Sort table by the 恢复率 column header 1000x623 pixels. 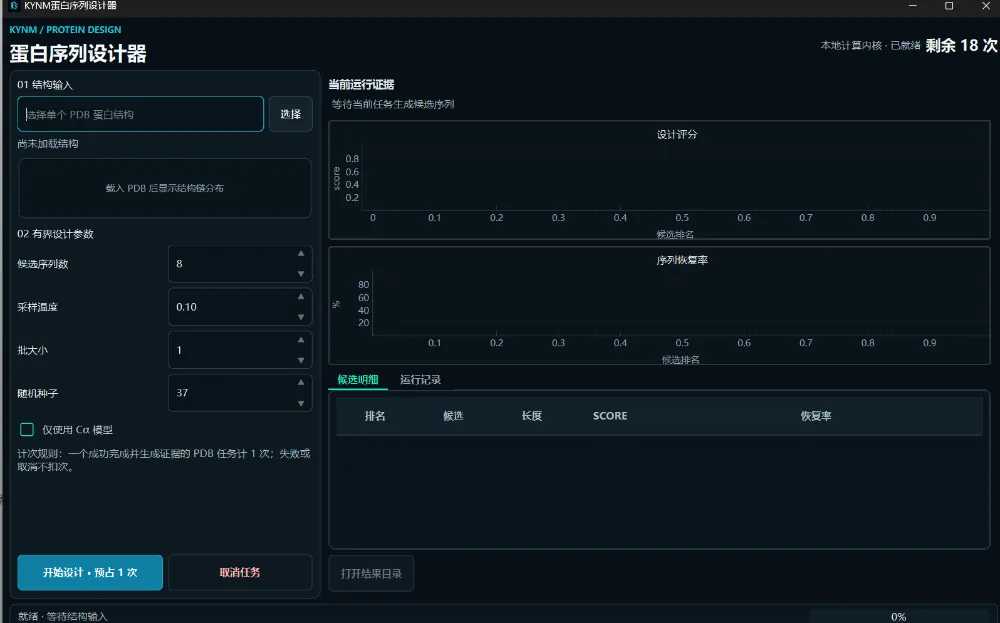click(x=816, y=416)
